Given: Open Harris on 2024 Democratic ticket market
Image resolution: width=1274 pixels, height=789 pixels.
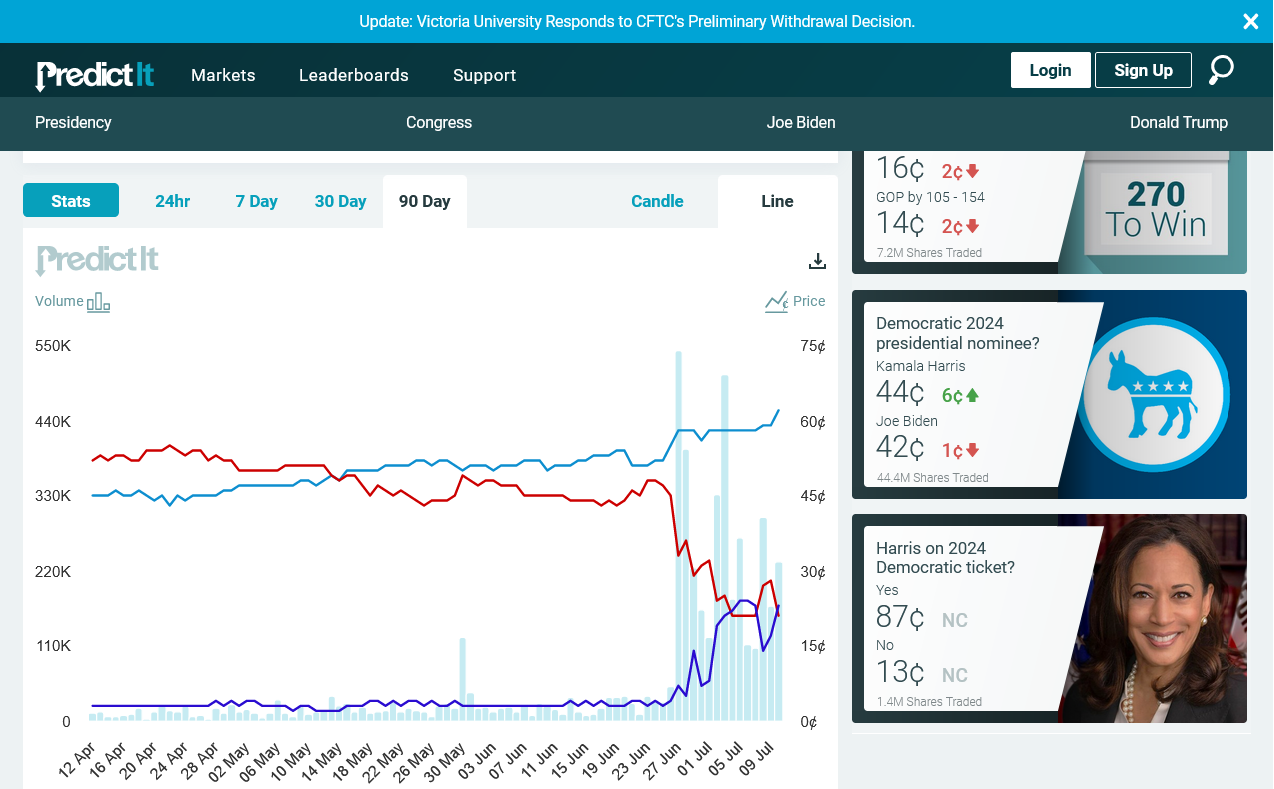Looking at the screenshot, I should click(945, 558).
